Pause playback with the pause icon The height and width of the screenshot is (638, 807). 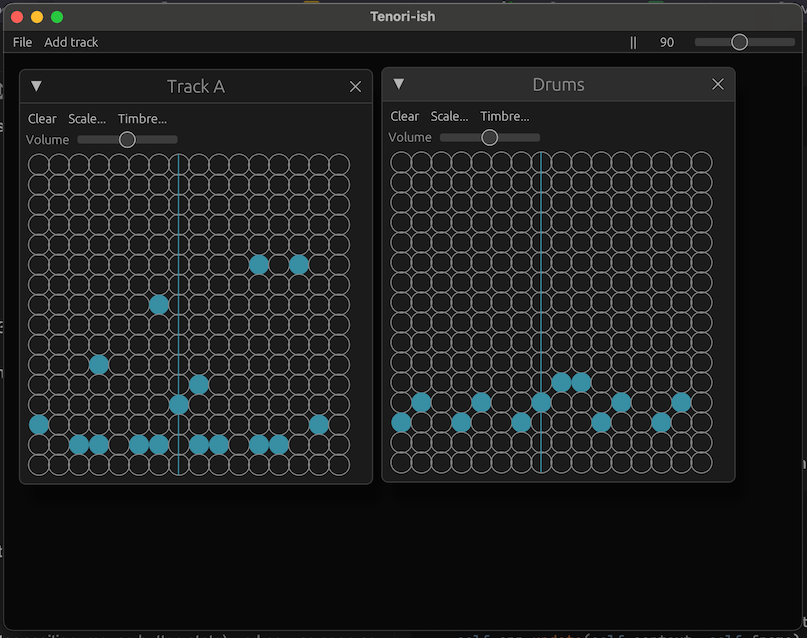(633, 42)
